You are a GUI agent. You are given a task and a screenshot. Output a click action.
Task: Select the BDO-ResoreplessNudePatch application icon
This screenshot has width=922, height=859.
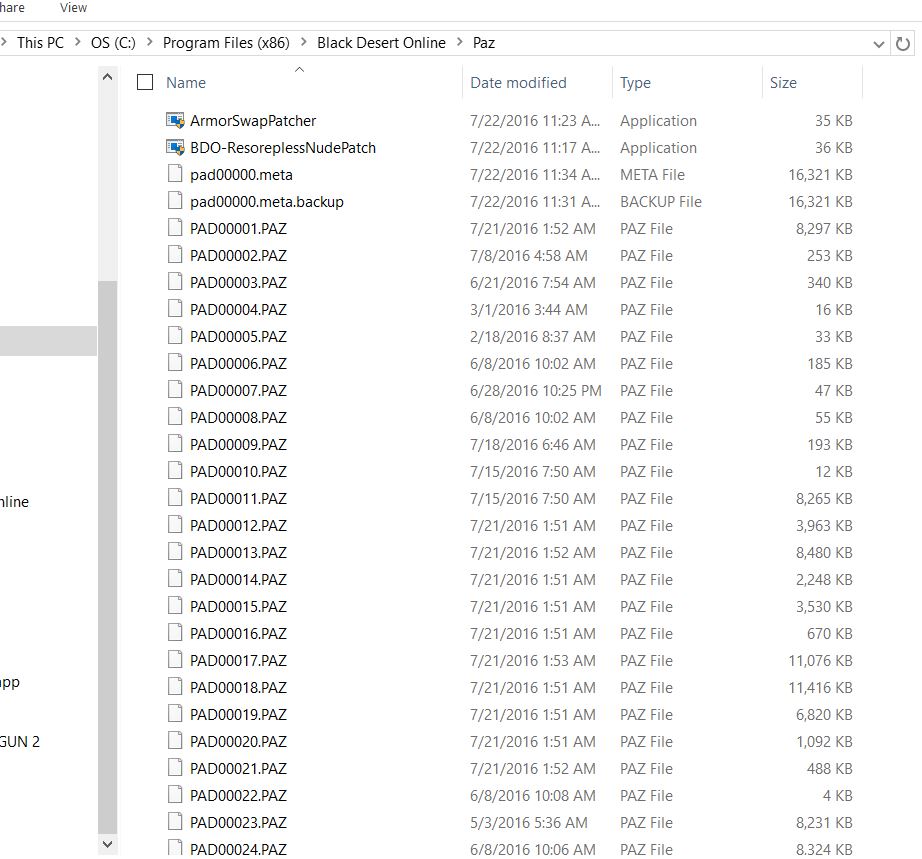176,148
